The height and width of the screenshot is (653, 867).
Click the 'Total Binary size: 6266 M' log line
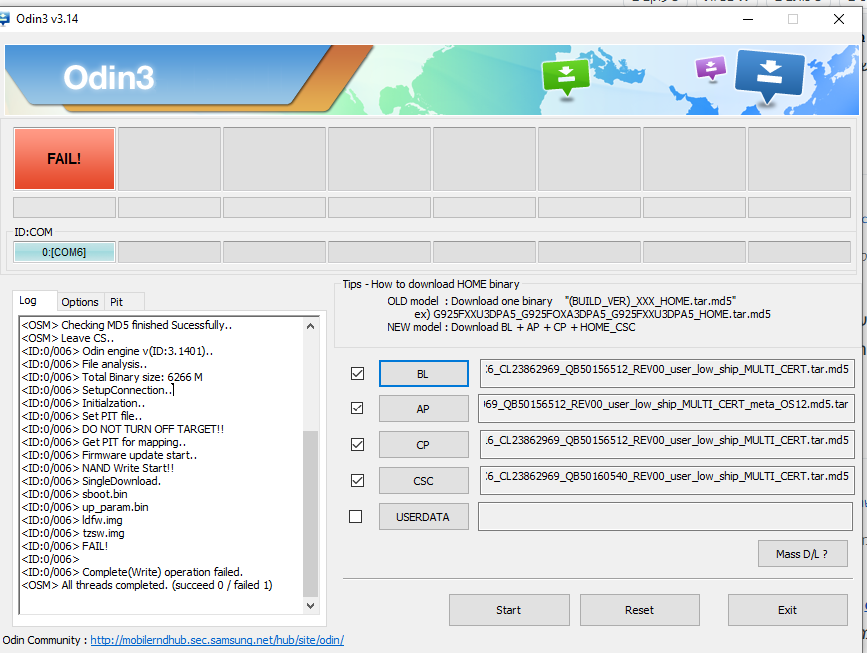(112, 377)
